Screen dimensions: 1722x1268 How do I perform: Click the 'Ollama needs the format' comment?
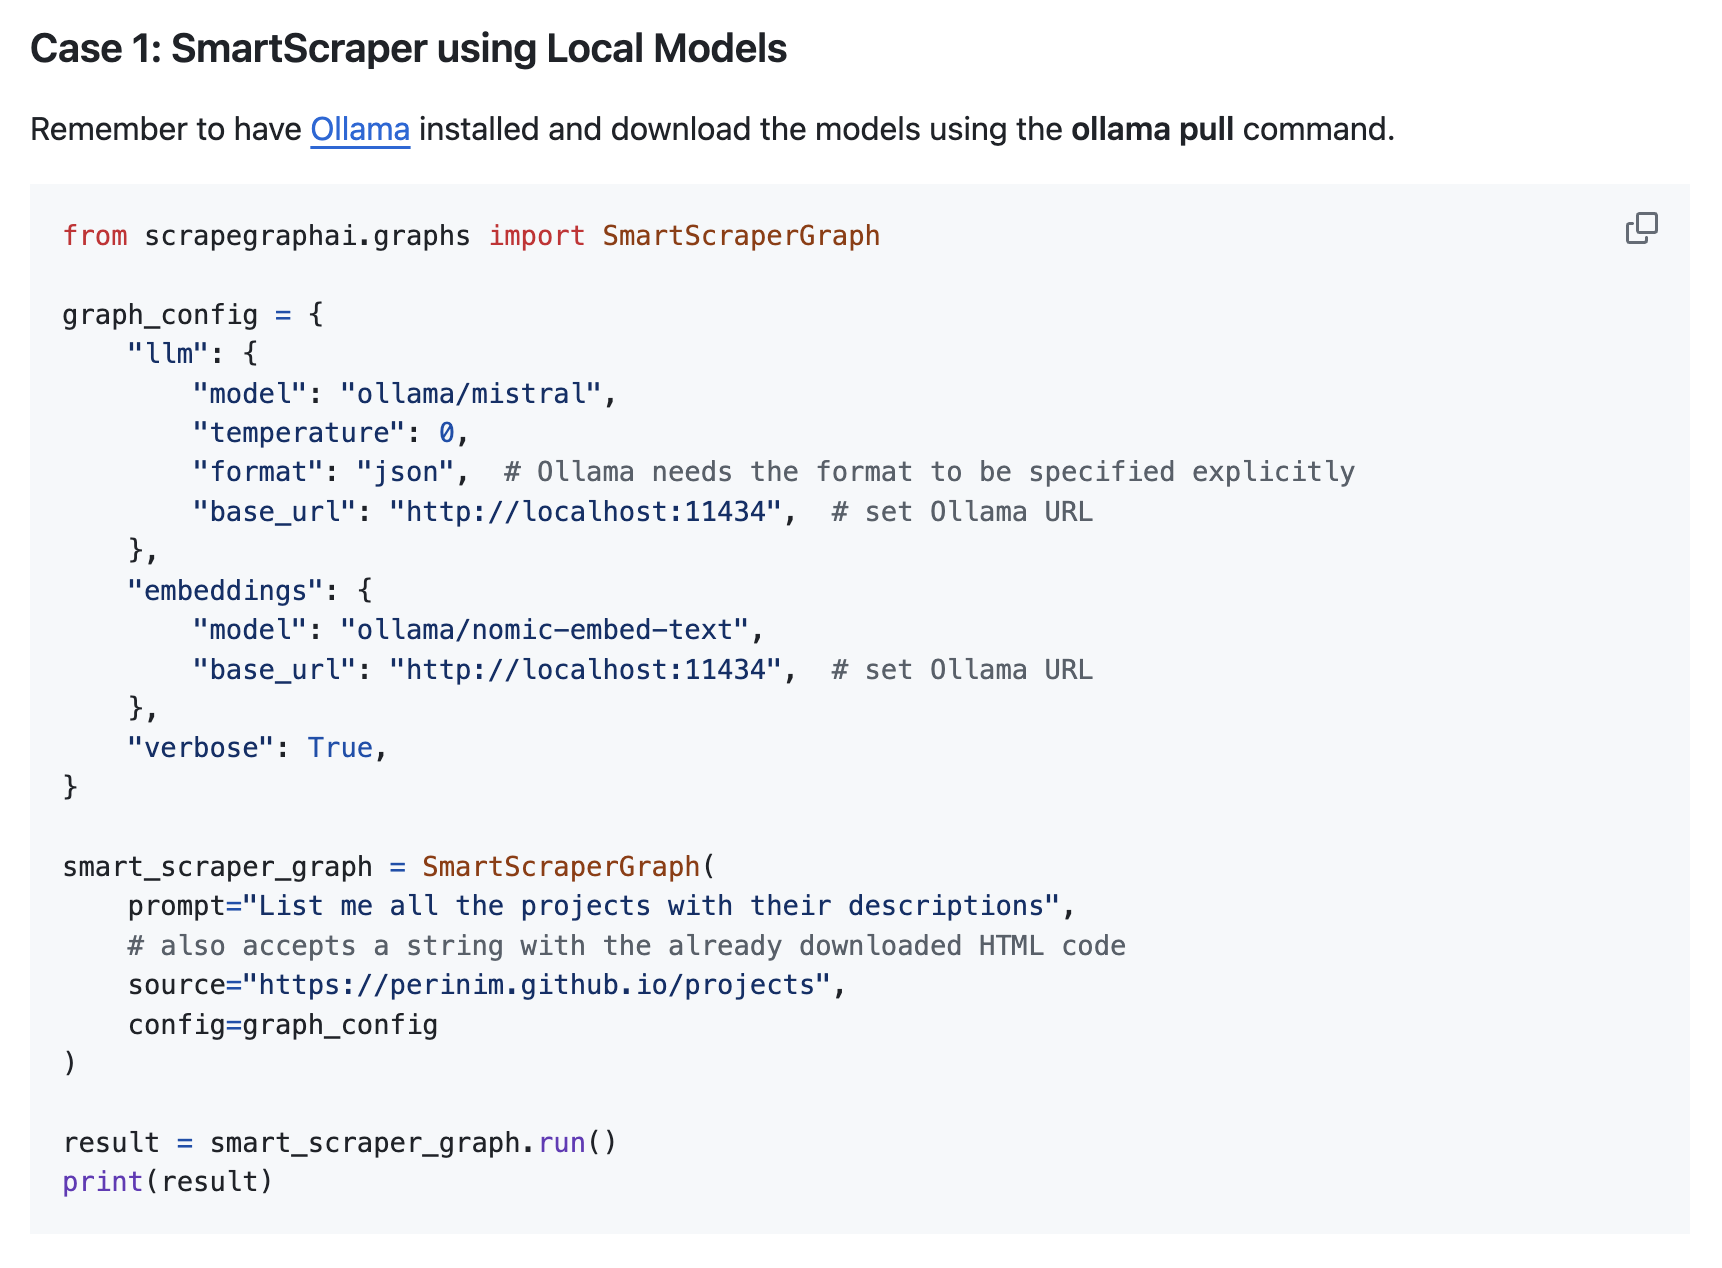pos(929,472)
